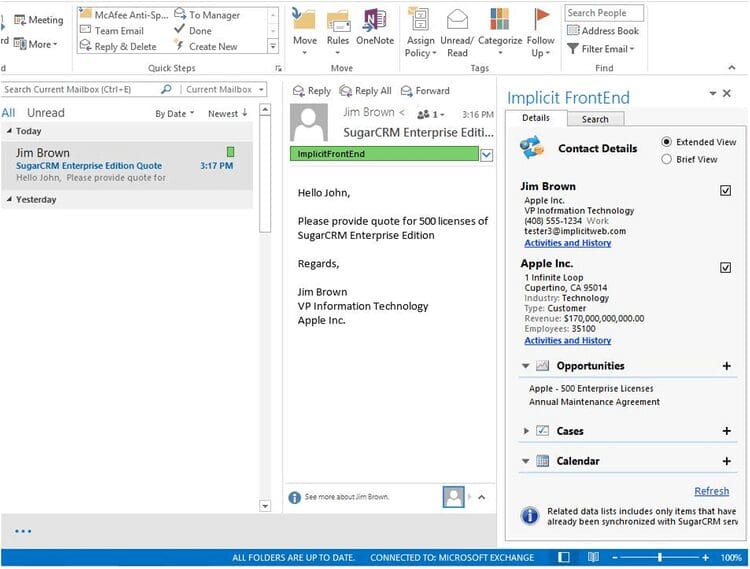Open the recipients count dropdown
This screenshot has height=569, width=750.
(x=431, y=114)
